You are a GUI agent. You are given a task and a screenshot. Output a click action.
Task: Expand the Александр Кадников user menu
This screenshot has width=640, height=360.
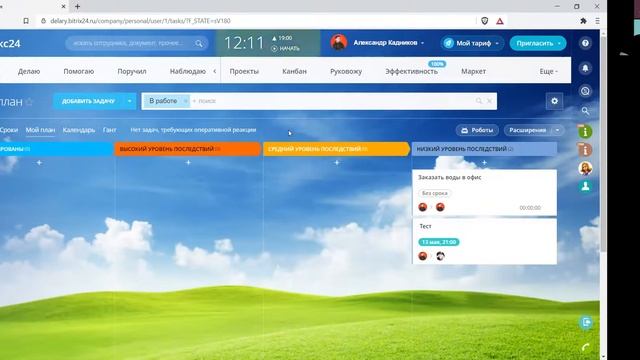point(422,43)
